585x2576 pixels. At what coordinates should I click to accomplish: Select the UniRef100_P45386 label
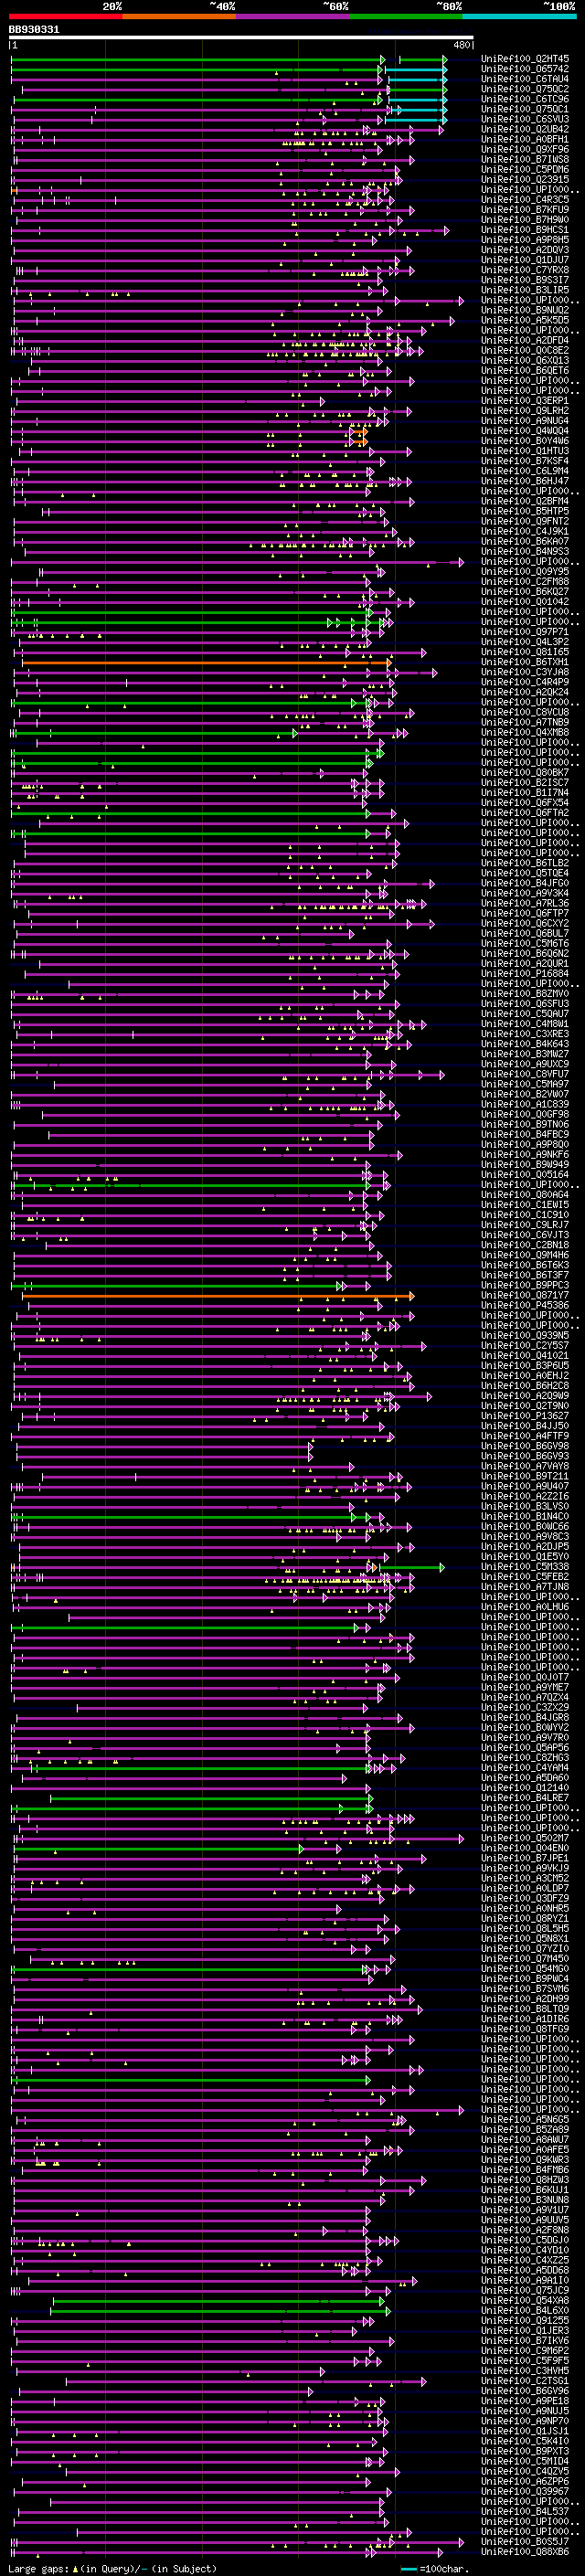(525, 1306)
